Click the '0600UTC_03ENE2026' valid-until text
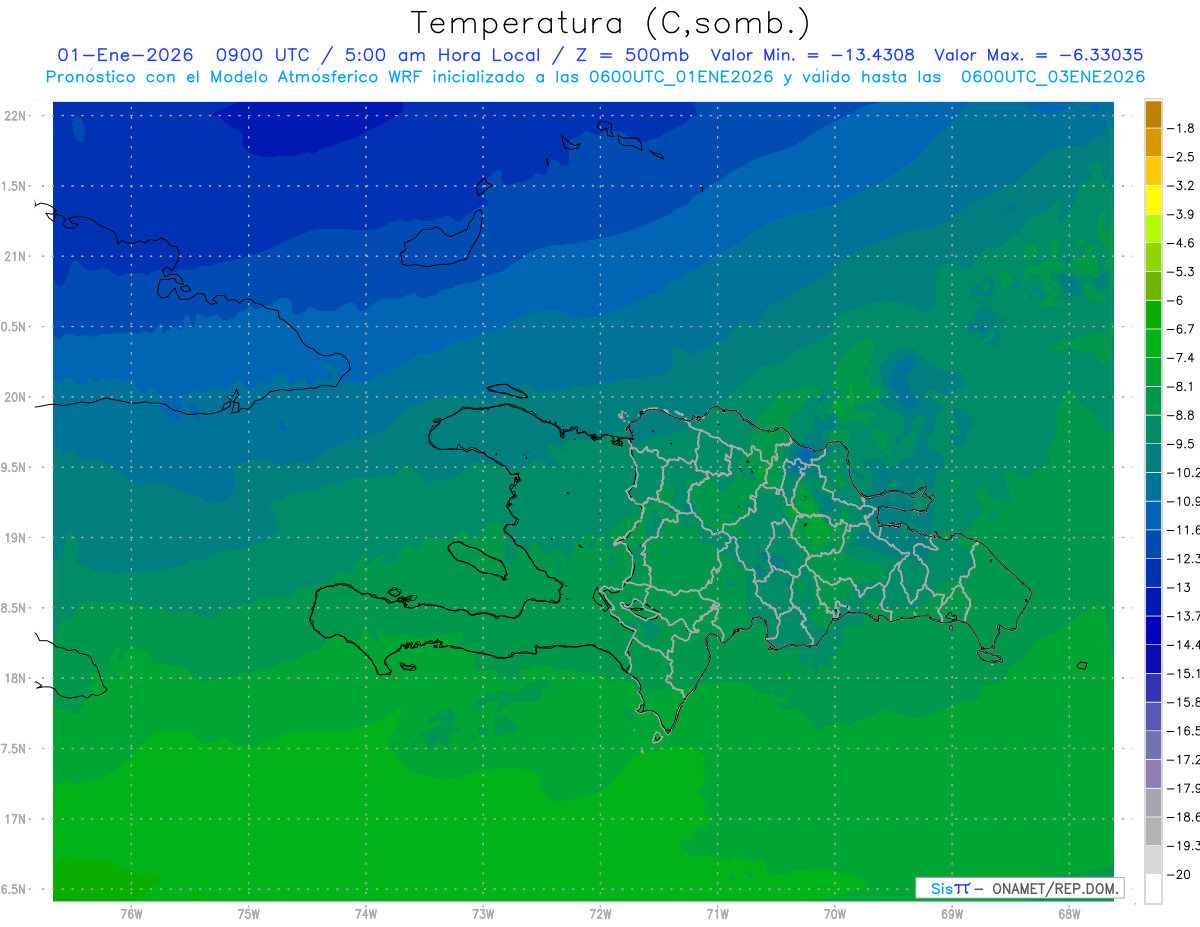This screenshot has width=1200, height=927. click(1053, 76)
